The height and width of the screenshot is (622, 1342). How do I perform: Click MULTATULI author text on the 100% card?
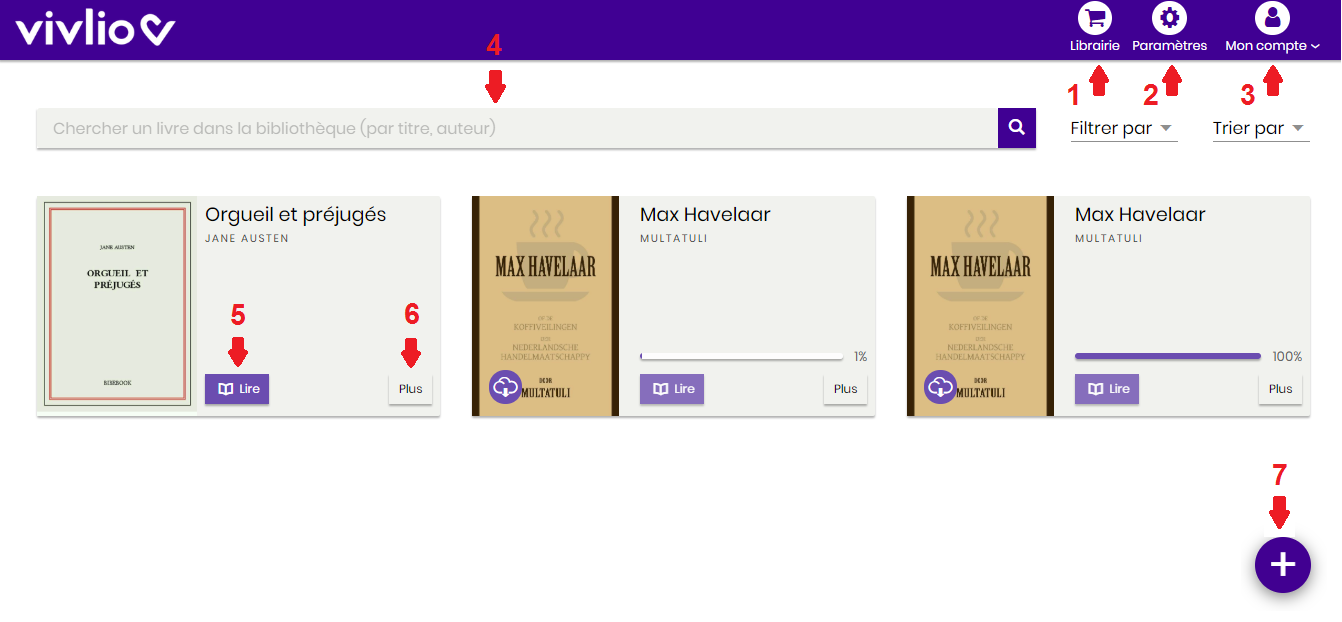coord(1109,239)
